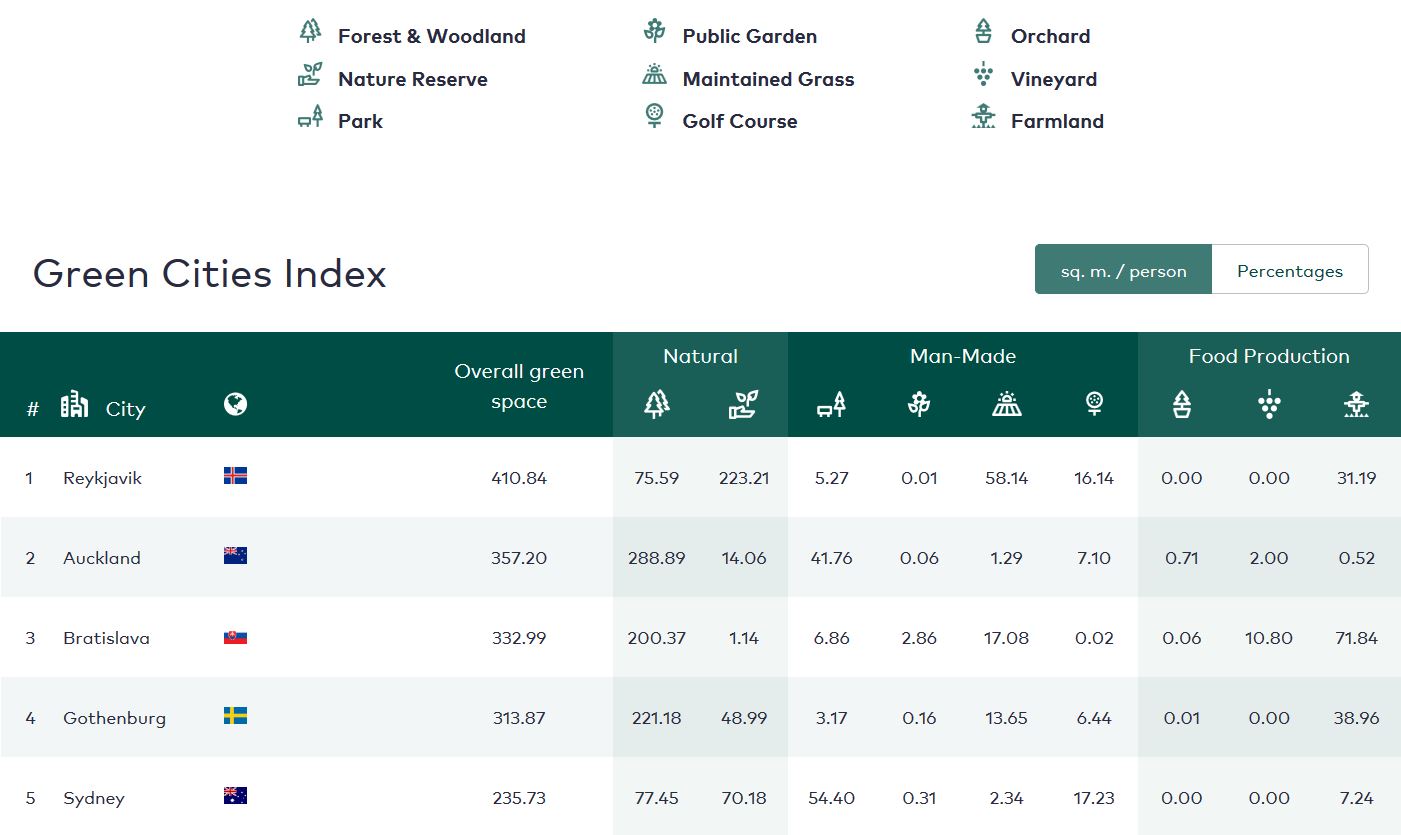Sort table by Overall green space
The image size is (1401, 835).
518,386
